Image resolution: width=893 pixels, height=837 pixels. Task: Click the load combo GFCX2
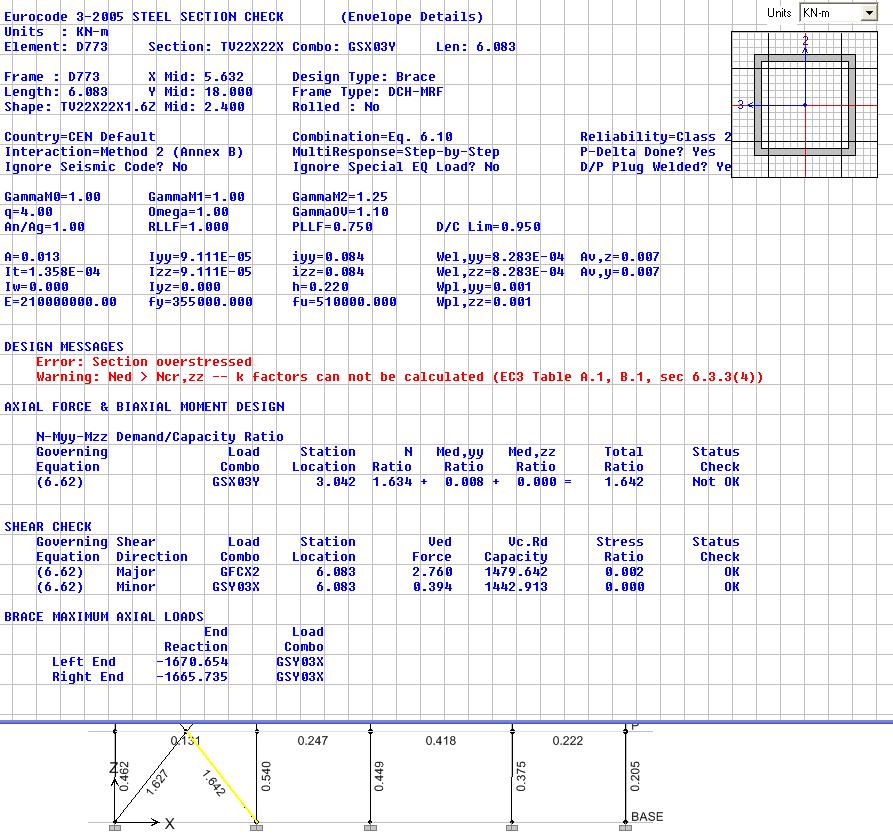[240, 572]
